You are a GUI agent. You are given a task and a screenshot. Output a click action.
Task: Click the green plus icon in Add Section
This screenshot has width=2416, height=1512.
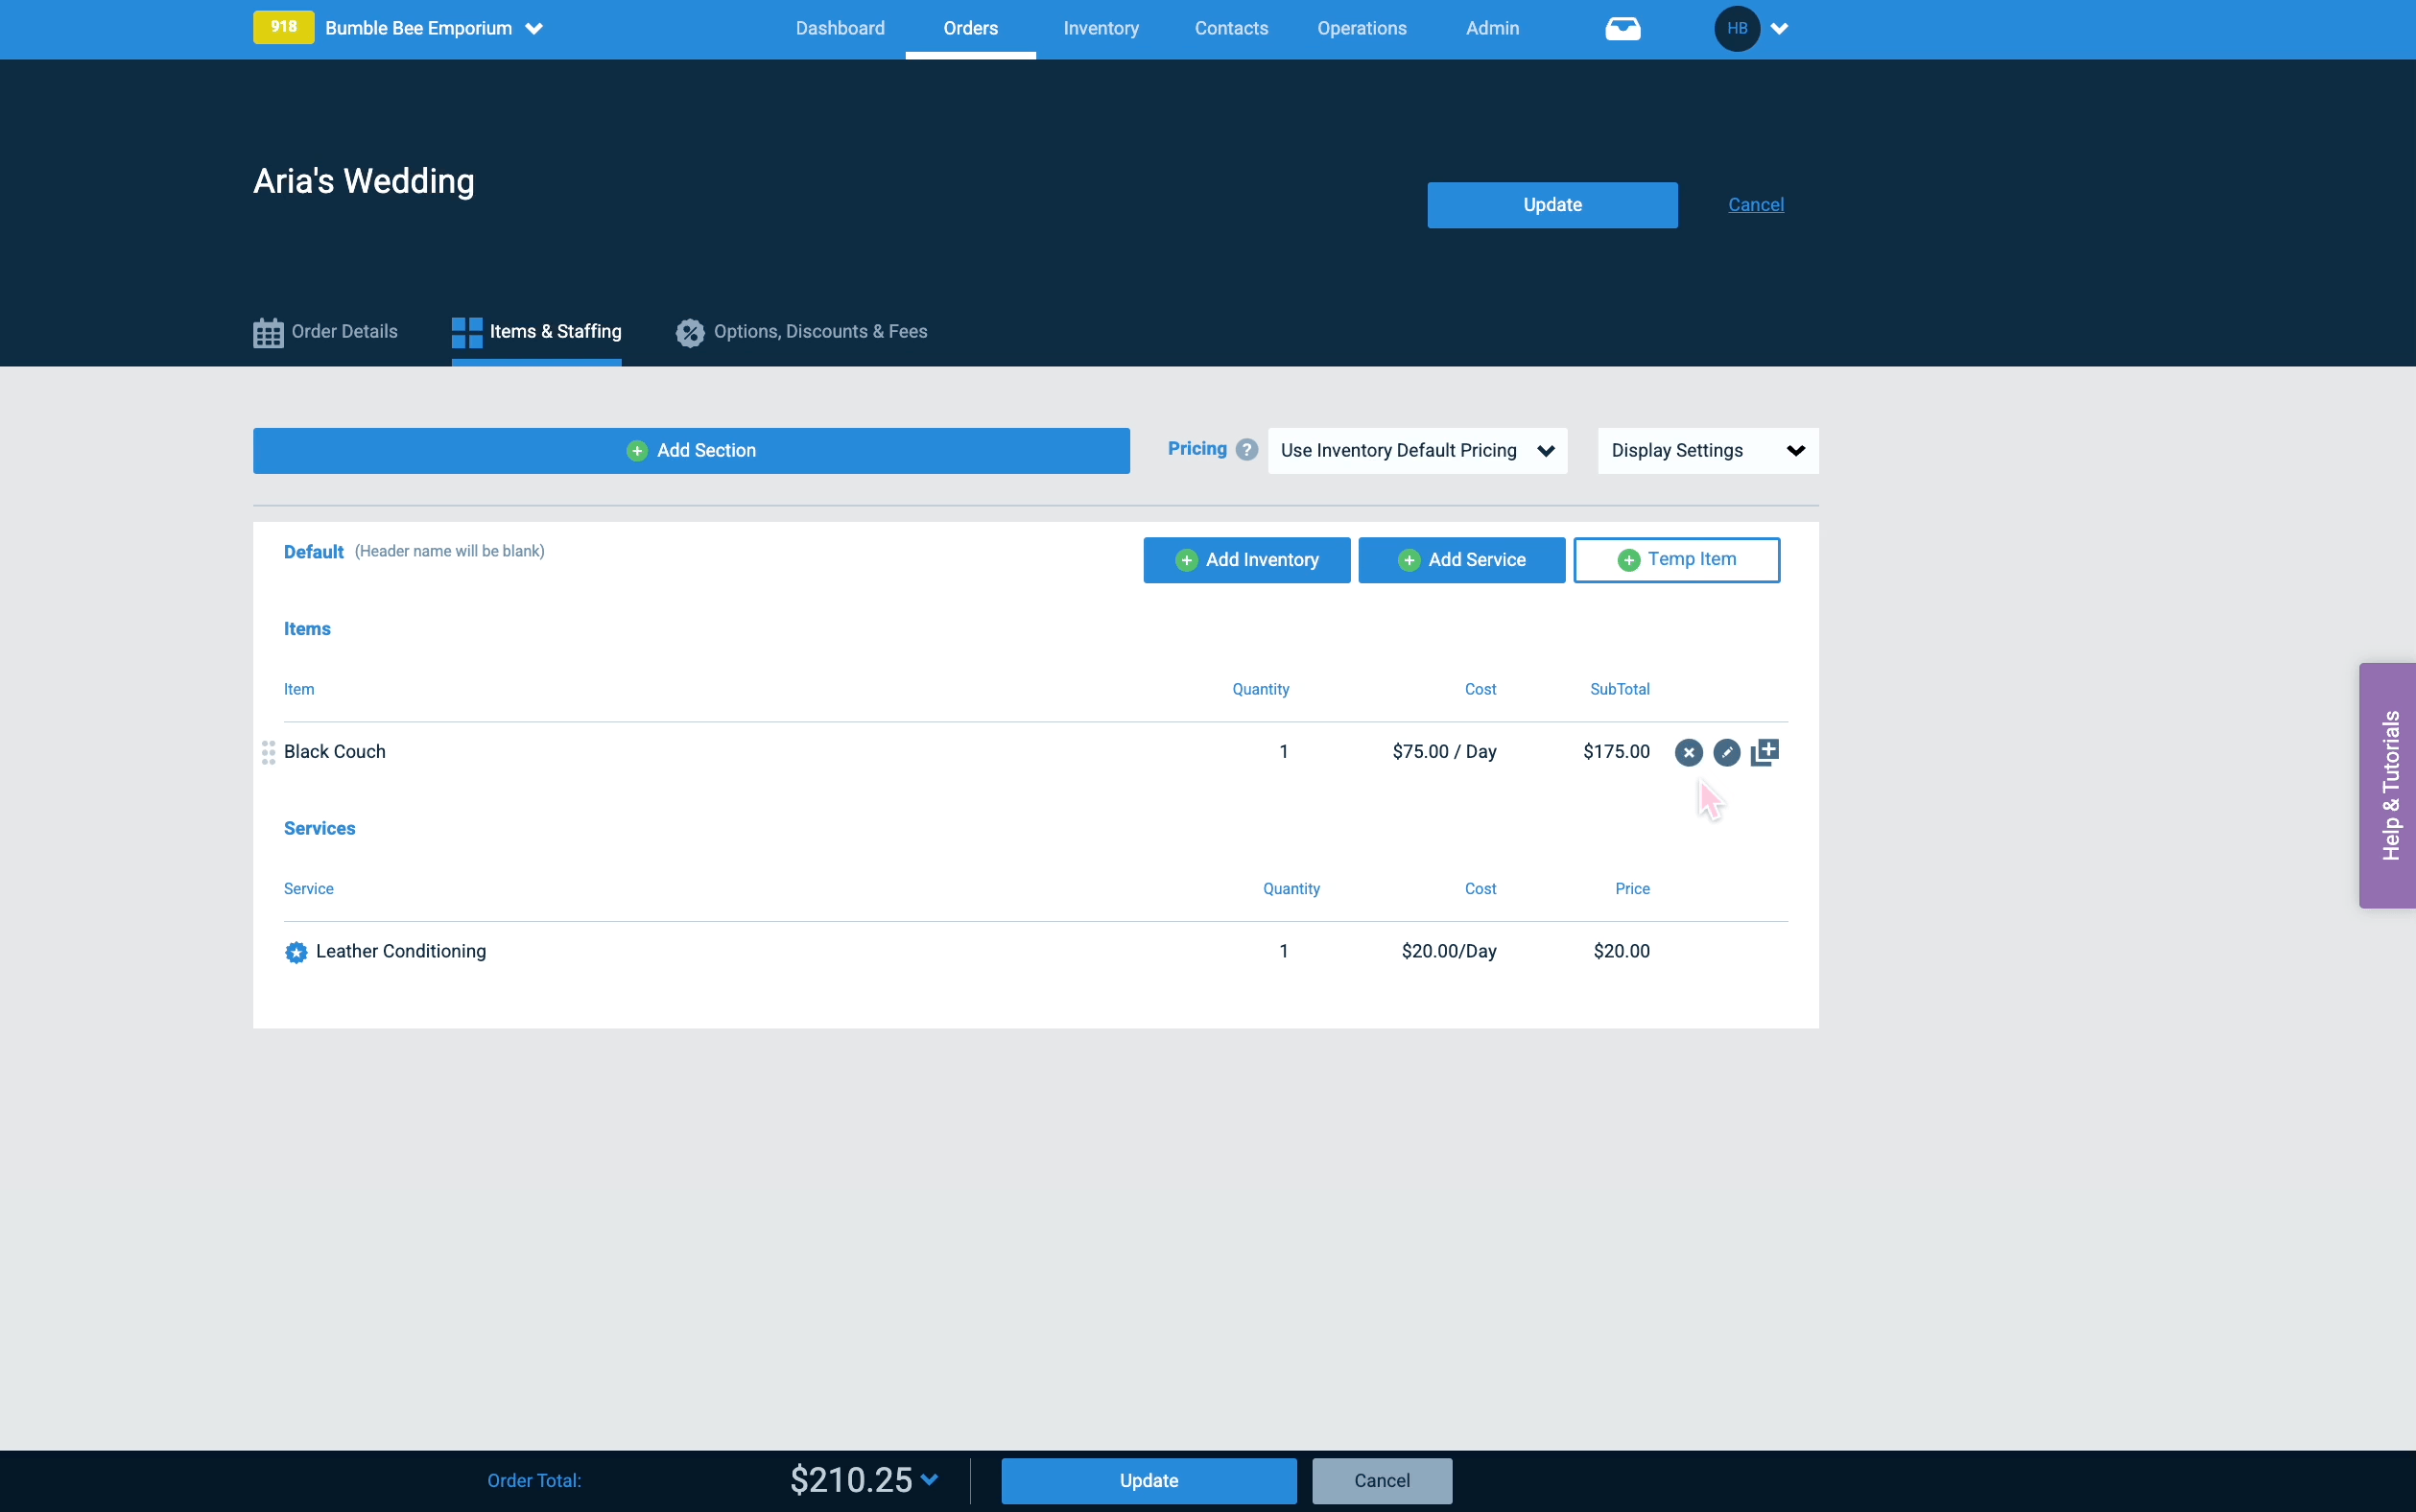click(x=637, y=451)
